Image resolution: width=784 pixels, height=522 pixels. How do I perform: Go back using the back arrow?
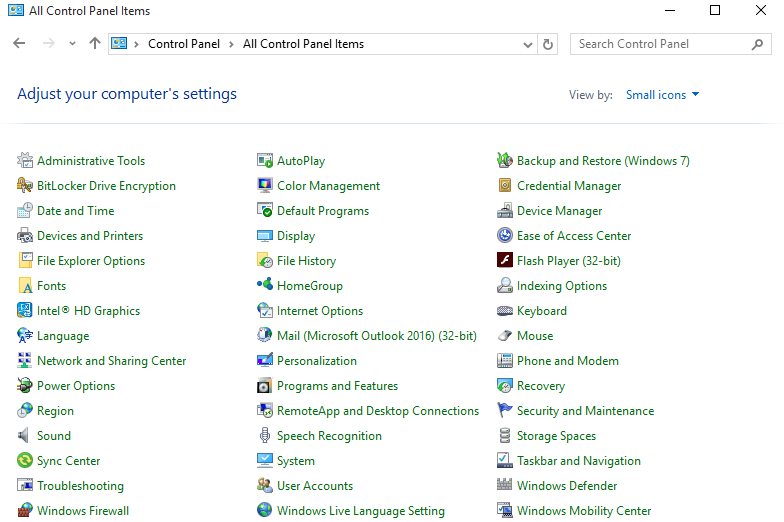pos(19,44)
